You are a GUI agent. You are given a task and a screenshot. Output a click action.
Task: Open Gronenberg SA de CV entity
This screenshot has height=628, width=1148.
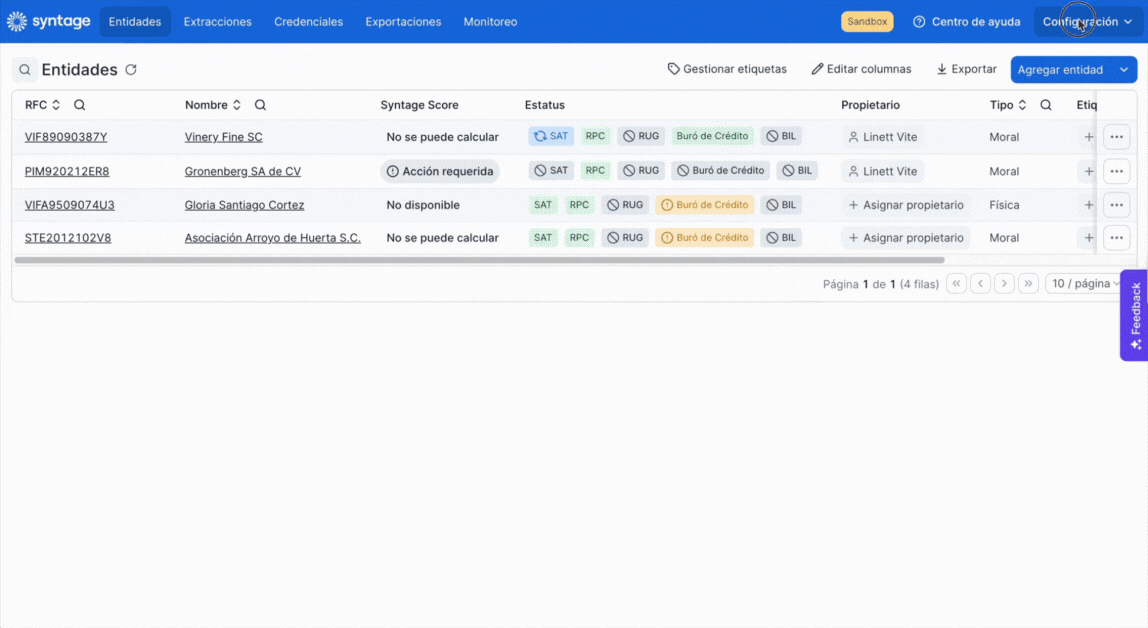point(242,171)
